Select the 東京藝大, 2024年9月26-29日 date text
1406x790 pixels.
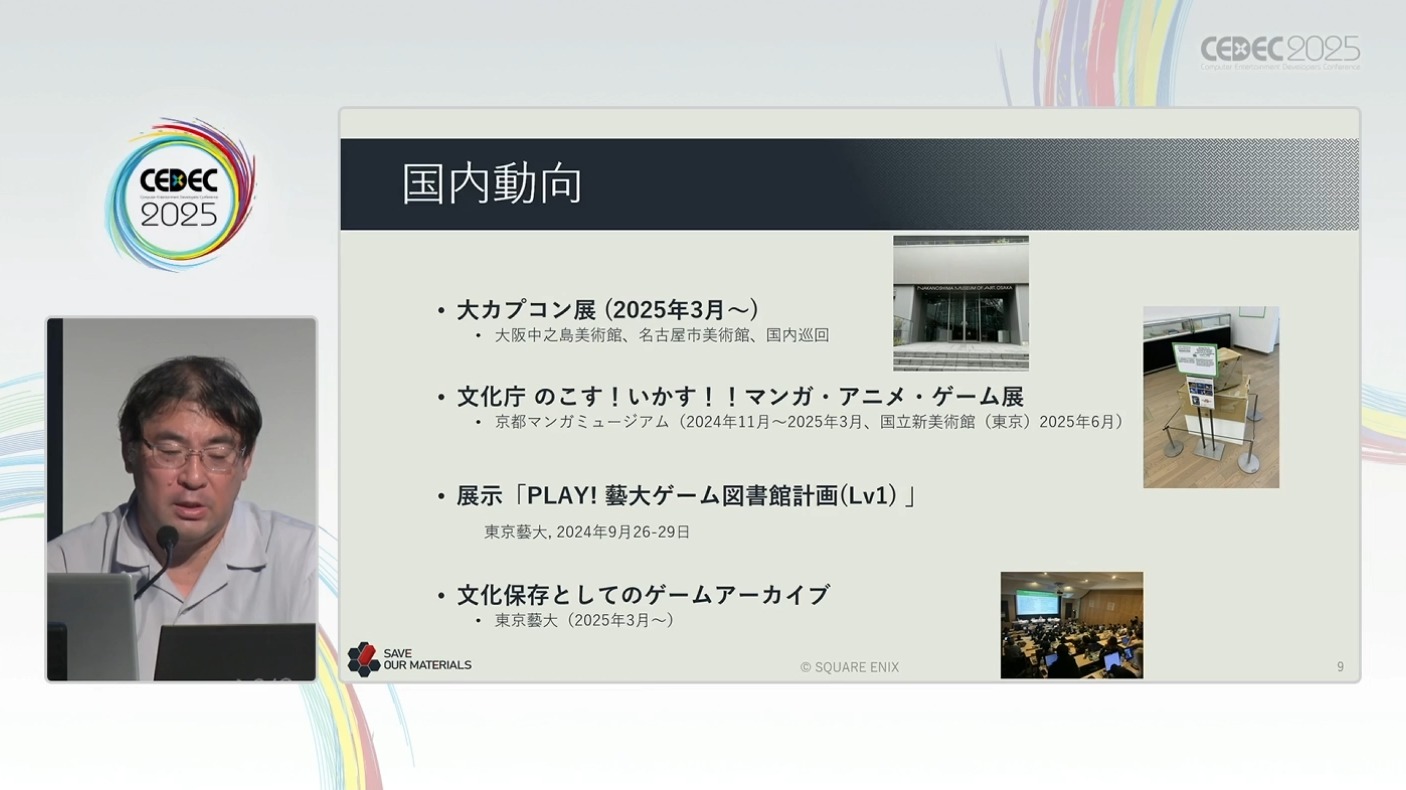(x=587, y=532)
